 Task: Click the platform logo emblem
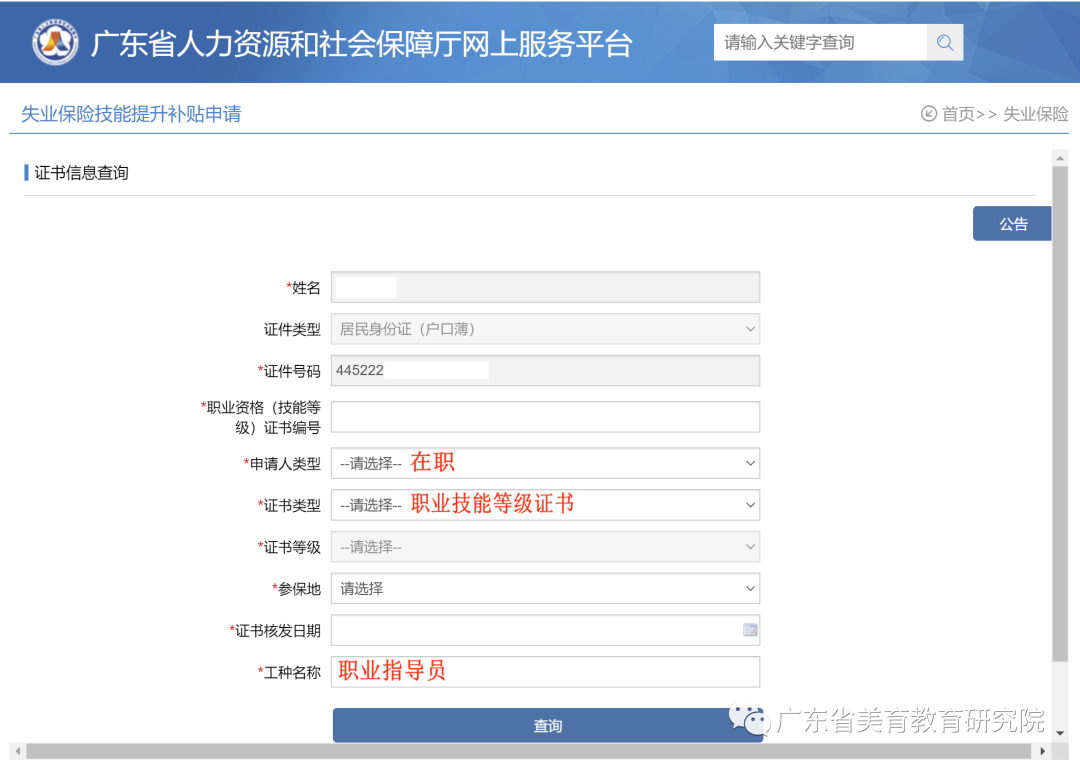[55, 43]
